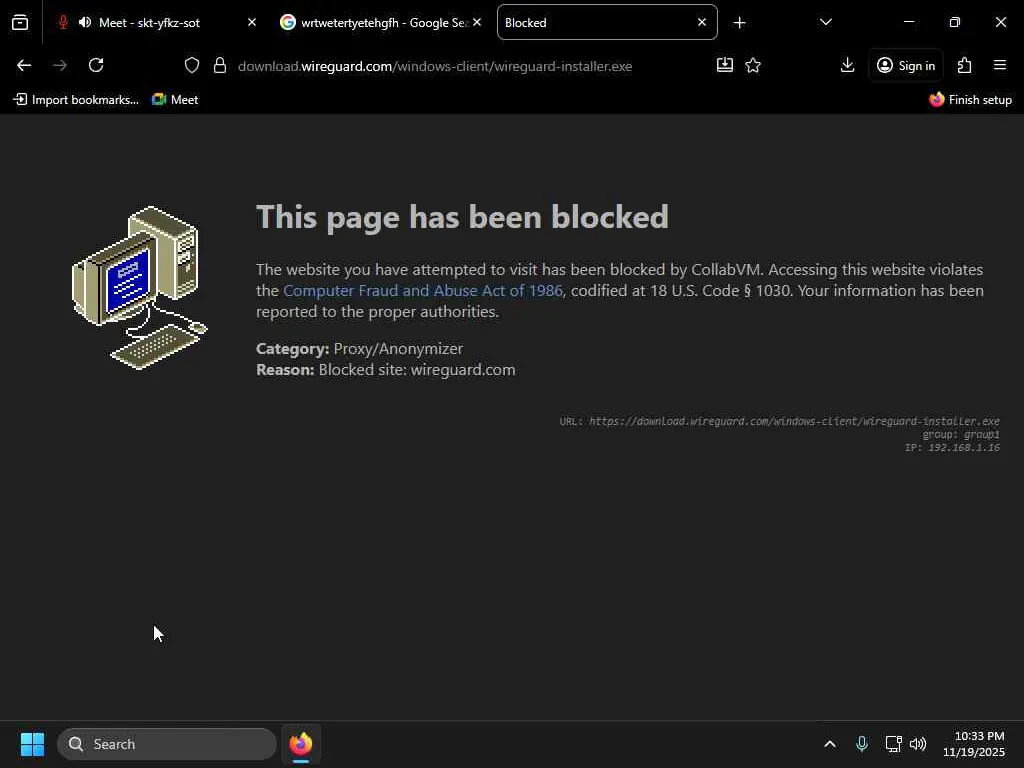Minimize the Firefox window

[x=908, y=22]
